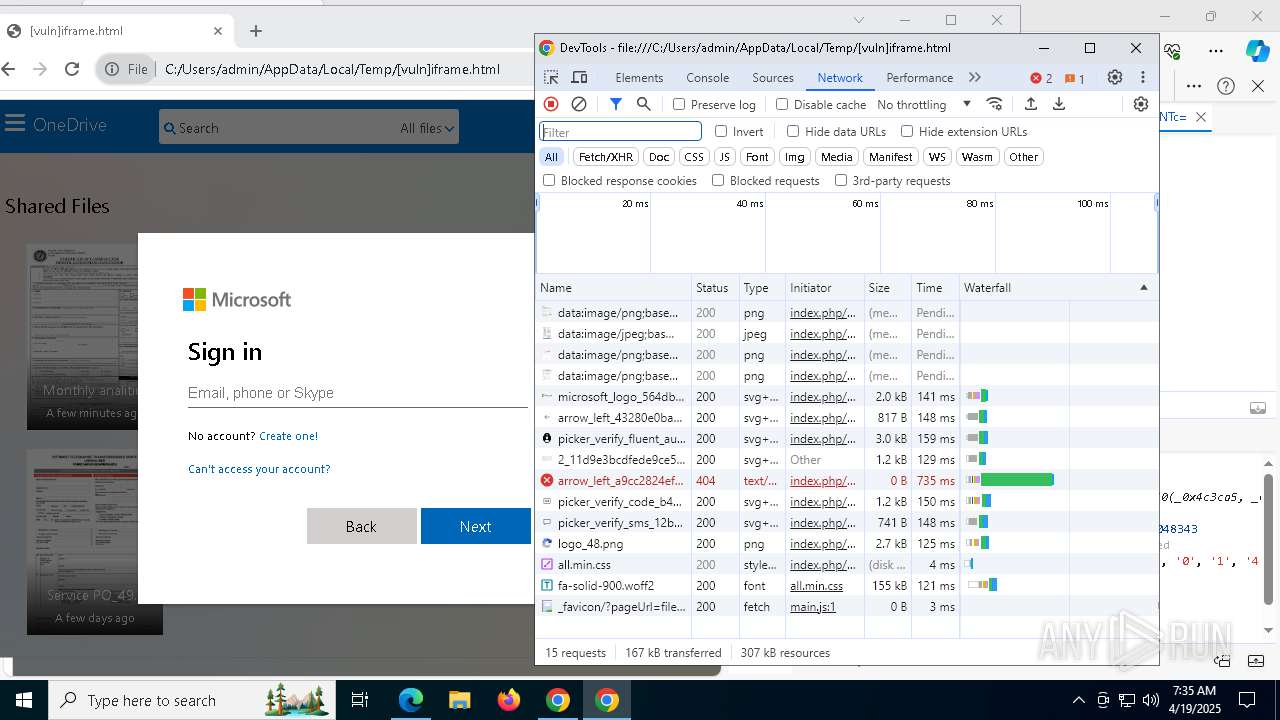This screenshot has width=1280, height=720.
Task: Open File Explorer from taskbar
Action: (x=460, y=700)
